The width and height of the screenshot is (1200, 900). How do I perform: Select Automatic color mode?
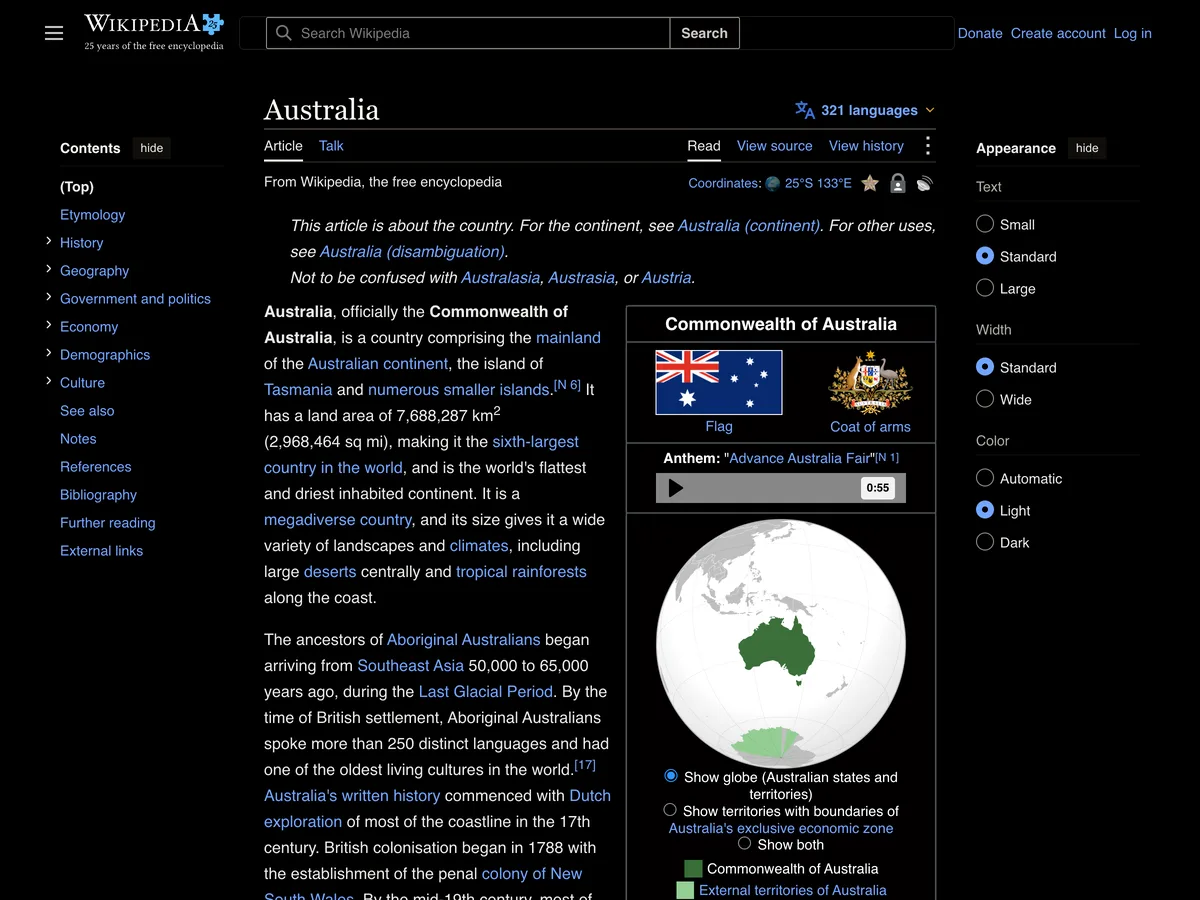click(985, 479)
